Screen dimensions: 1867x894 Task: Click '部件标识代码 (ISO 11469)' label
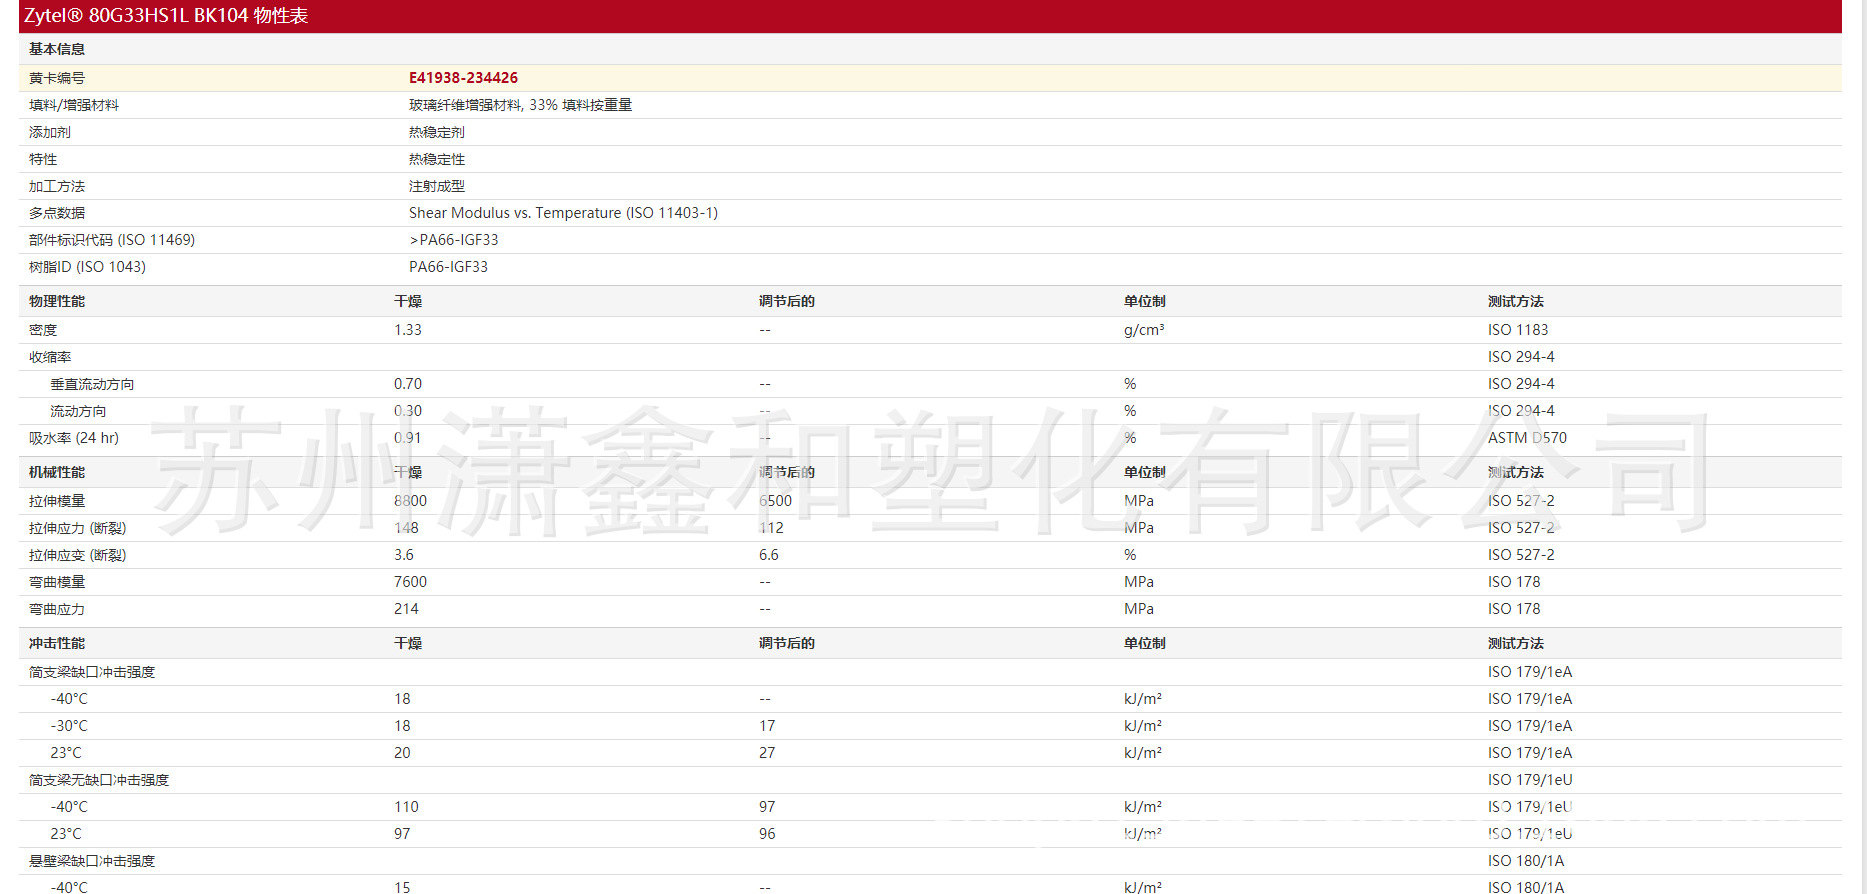(112, 240)
